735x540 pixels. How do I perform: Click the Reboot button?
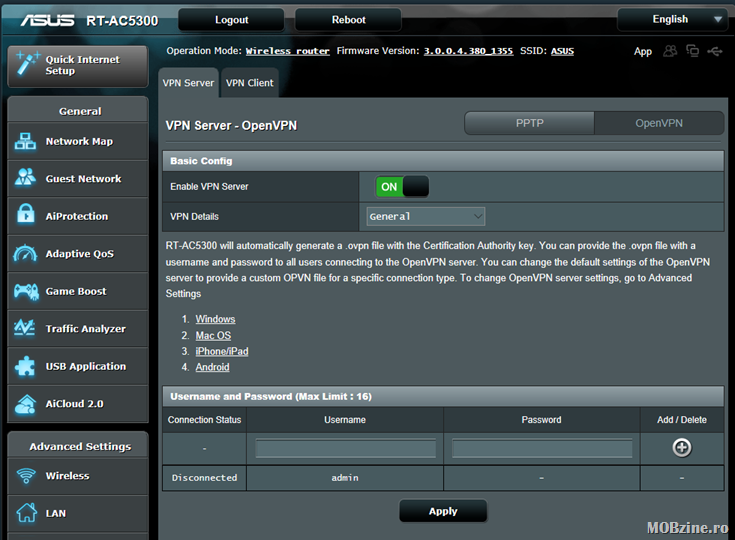(x=348, y=20)
